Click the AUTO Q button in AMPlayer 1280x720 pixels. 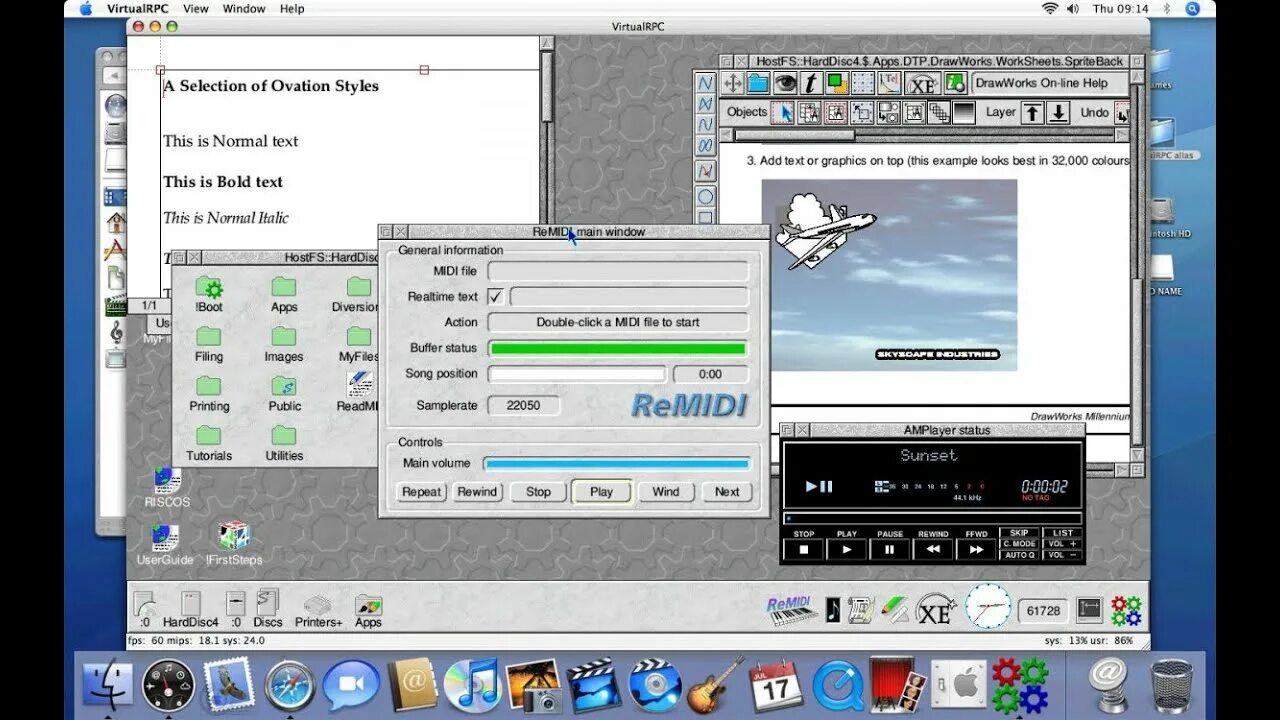point(1020,555)
